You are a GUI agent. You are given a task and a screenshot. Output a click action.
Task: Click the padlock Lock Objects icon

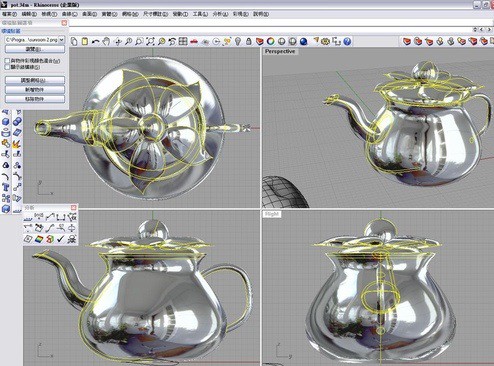[249, 41]
